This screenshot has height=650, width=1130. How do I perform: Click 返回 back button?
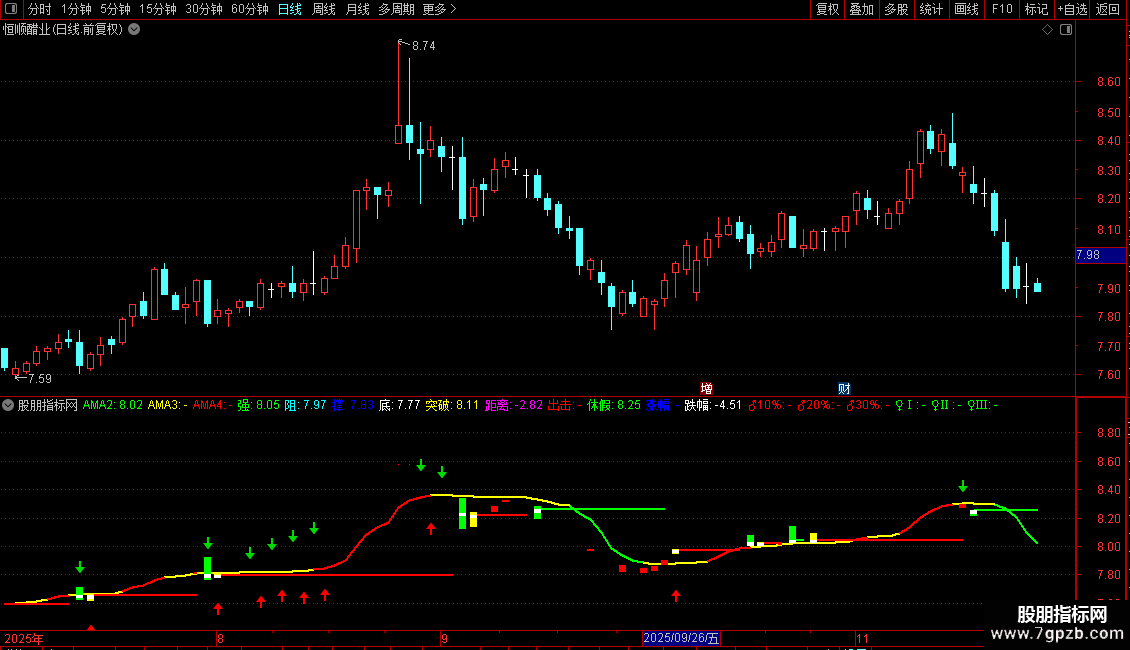[1108, 9]
